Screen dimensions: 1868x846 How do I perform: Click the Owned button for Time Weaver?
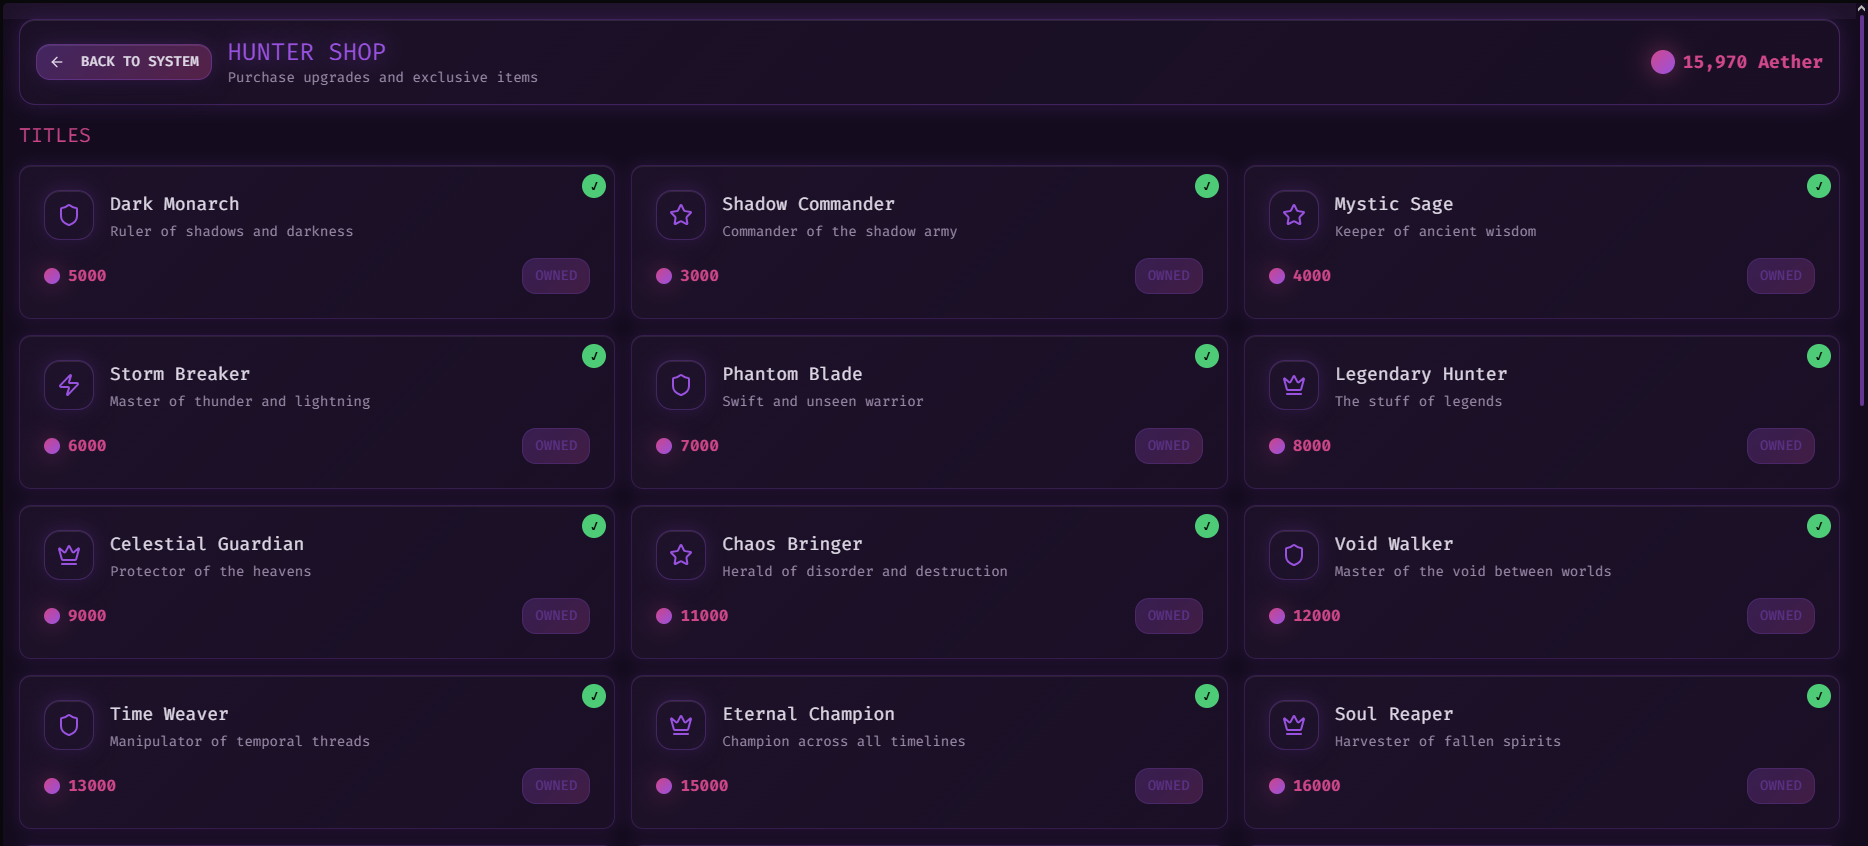point(556,786)
